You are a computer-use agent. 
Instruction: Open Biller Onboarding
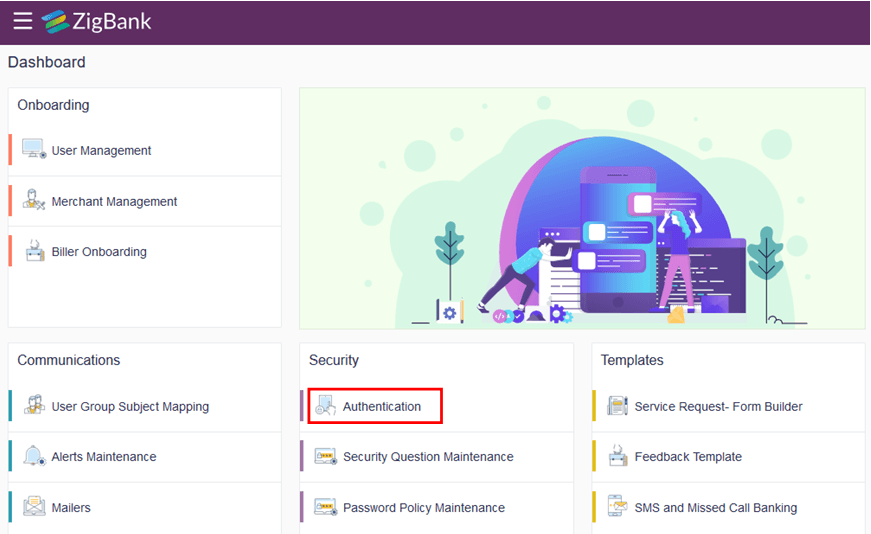(99, 252)
